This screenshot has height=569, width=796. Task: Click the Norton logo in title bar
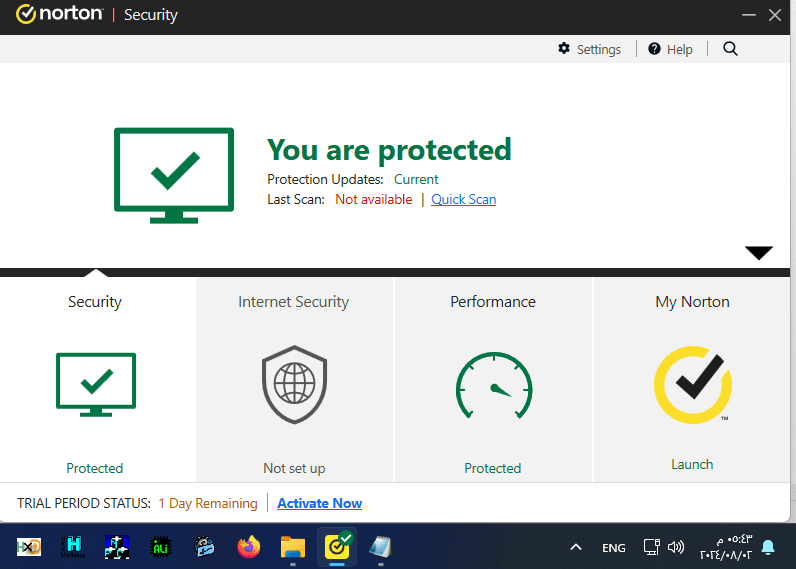click(x=59, y=14)
